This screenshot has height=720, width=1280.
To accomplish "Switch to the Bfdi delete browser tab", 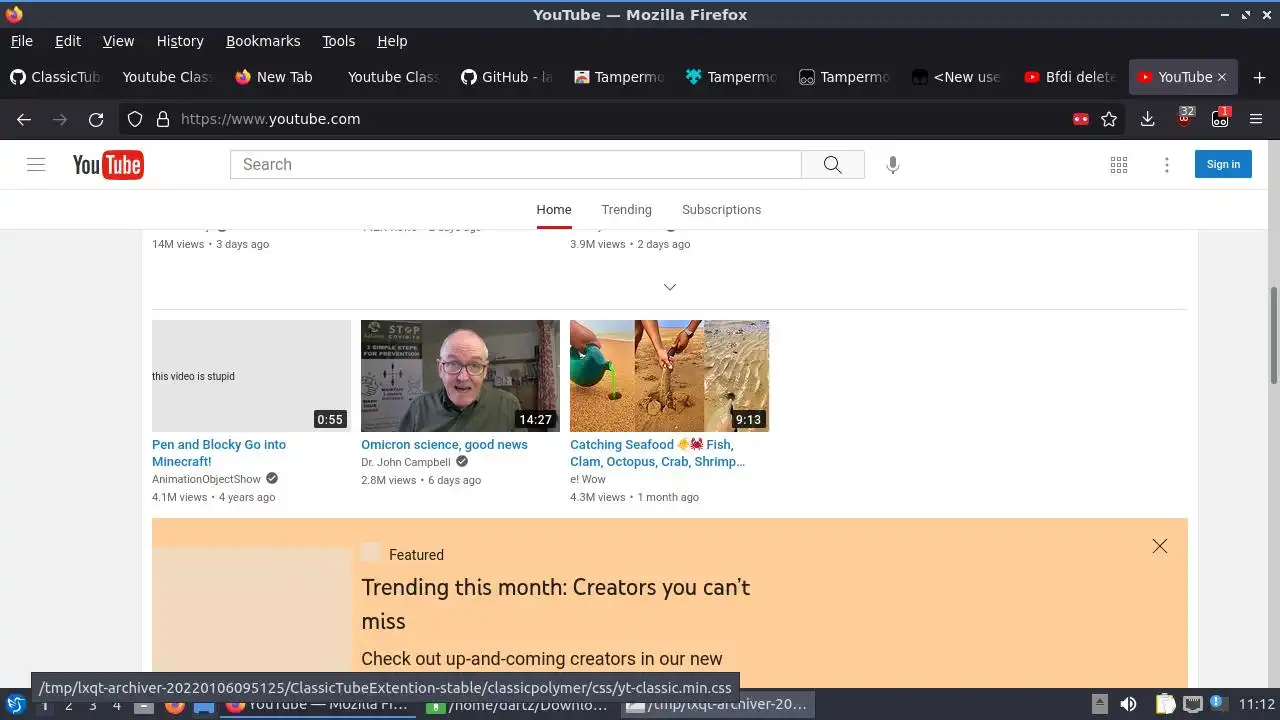I will point(1070,77).
